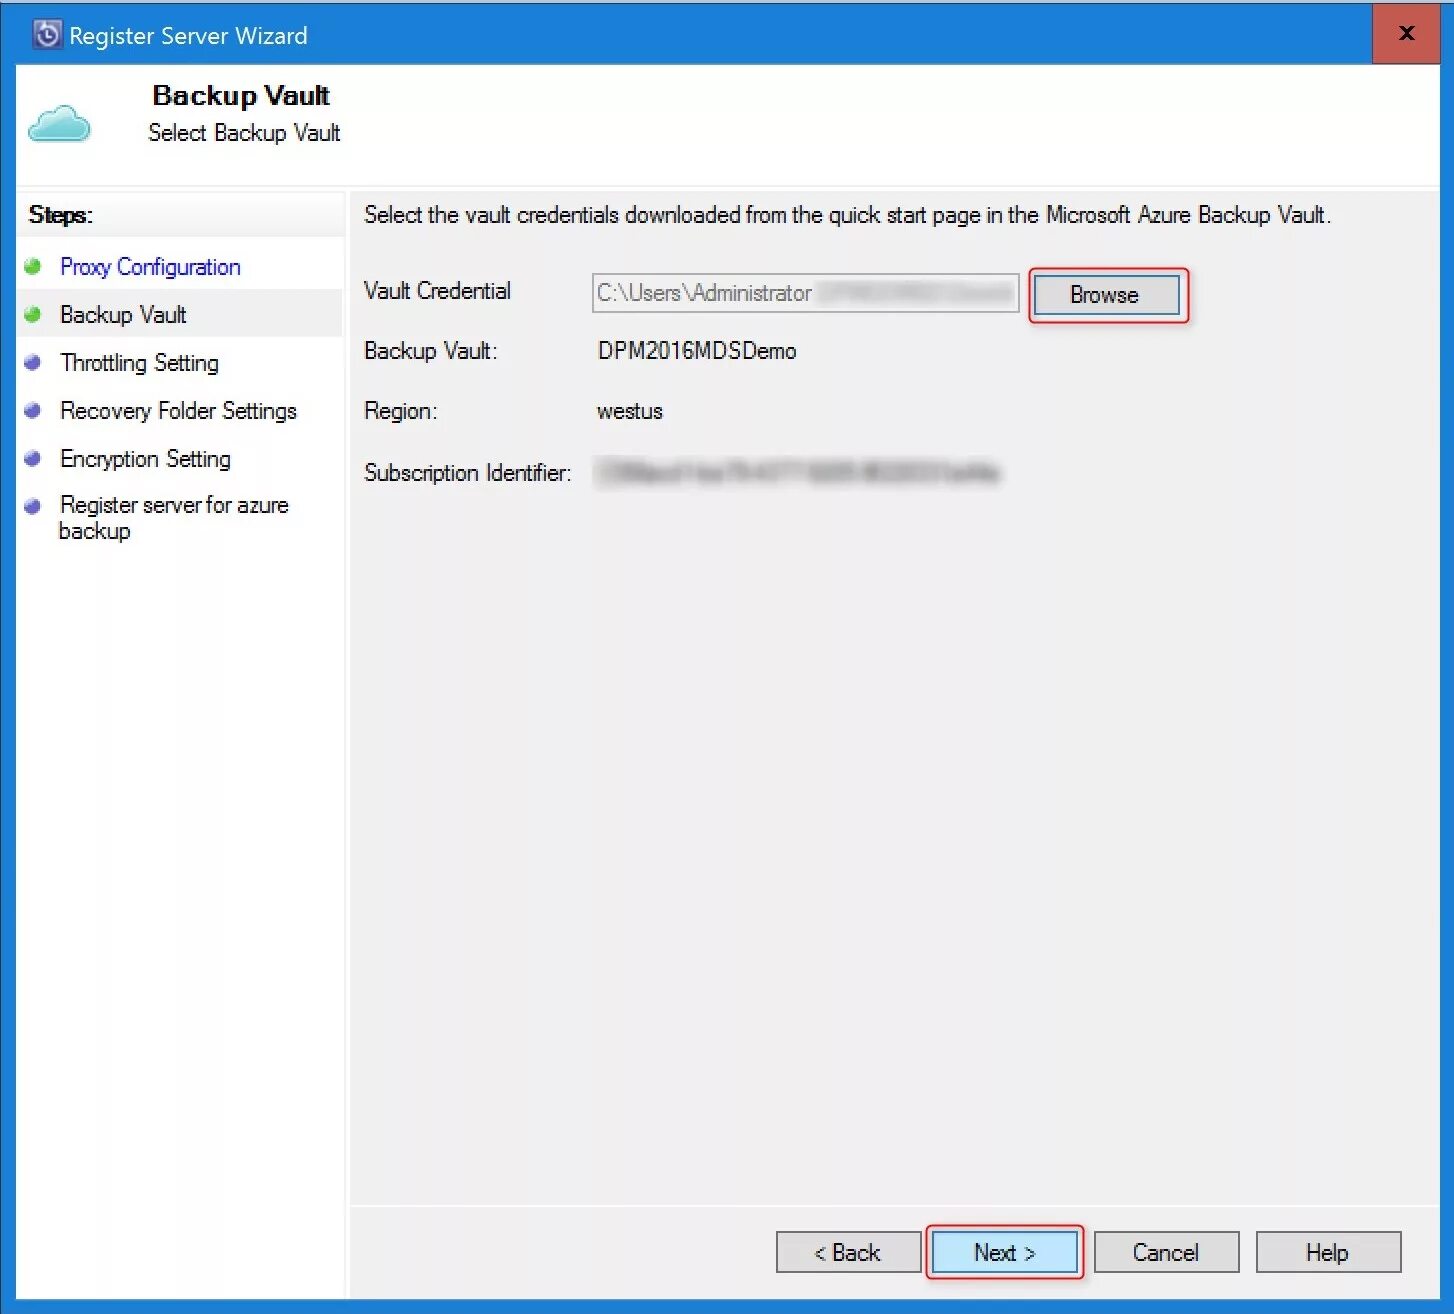The width and height of the screenshot is (1454, 1314).
Task: Click the cloud icon beside Backup Vault heading
Action: click(59, 124)
